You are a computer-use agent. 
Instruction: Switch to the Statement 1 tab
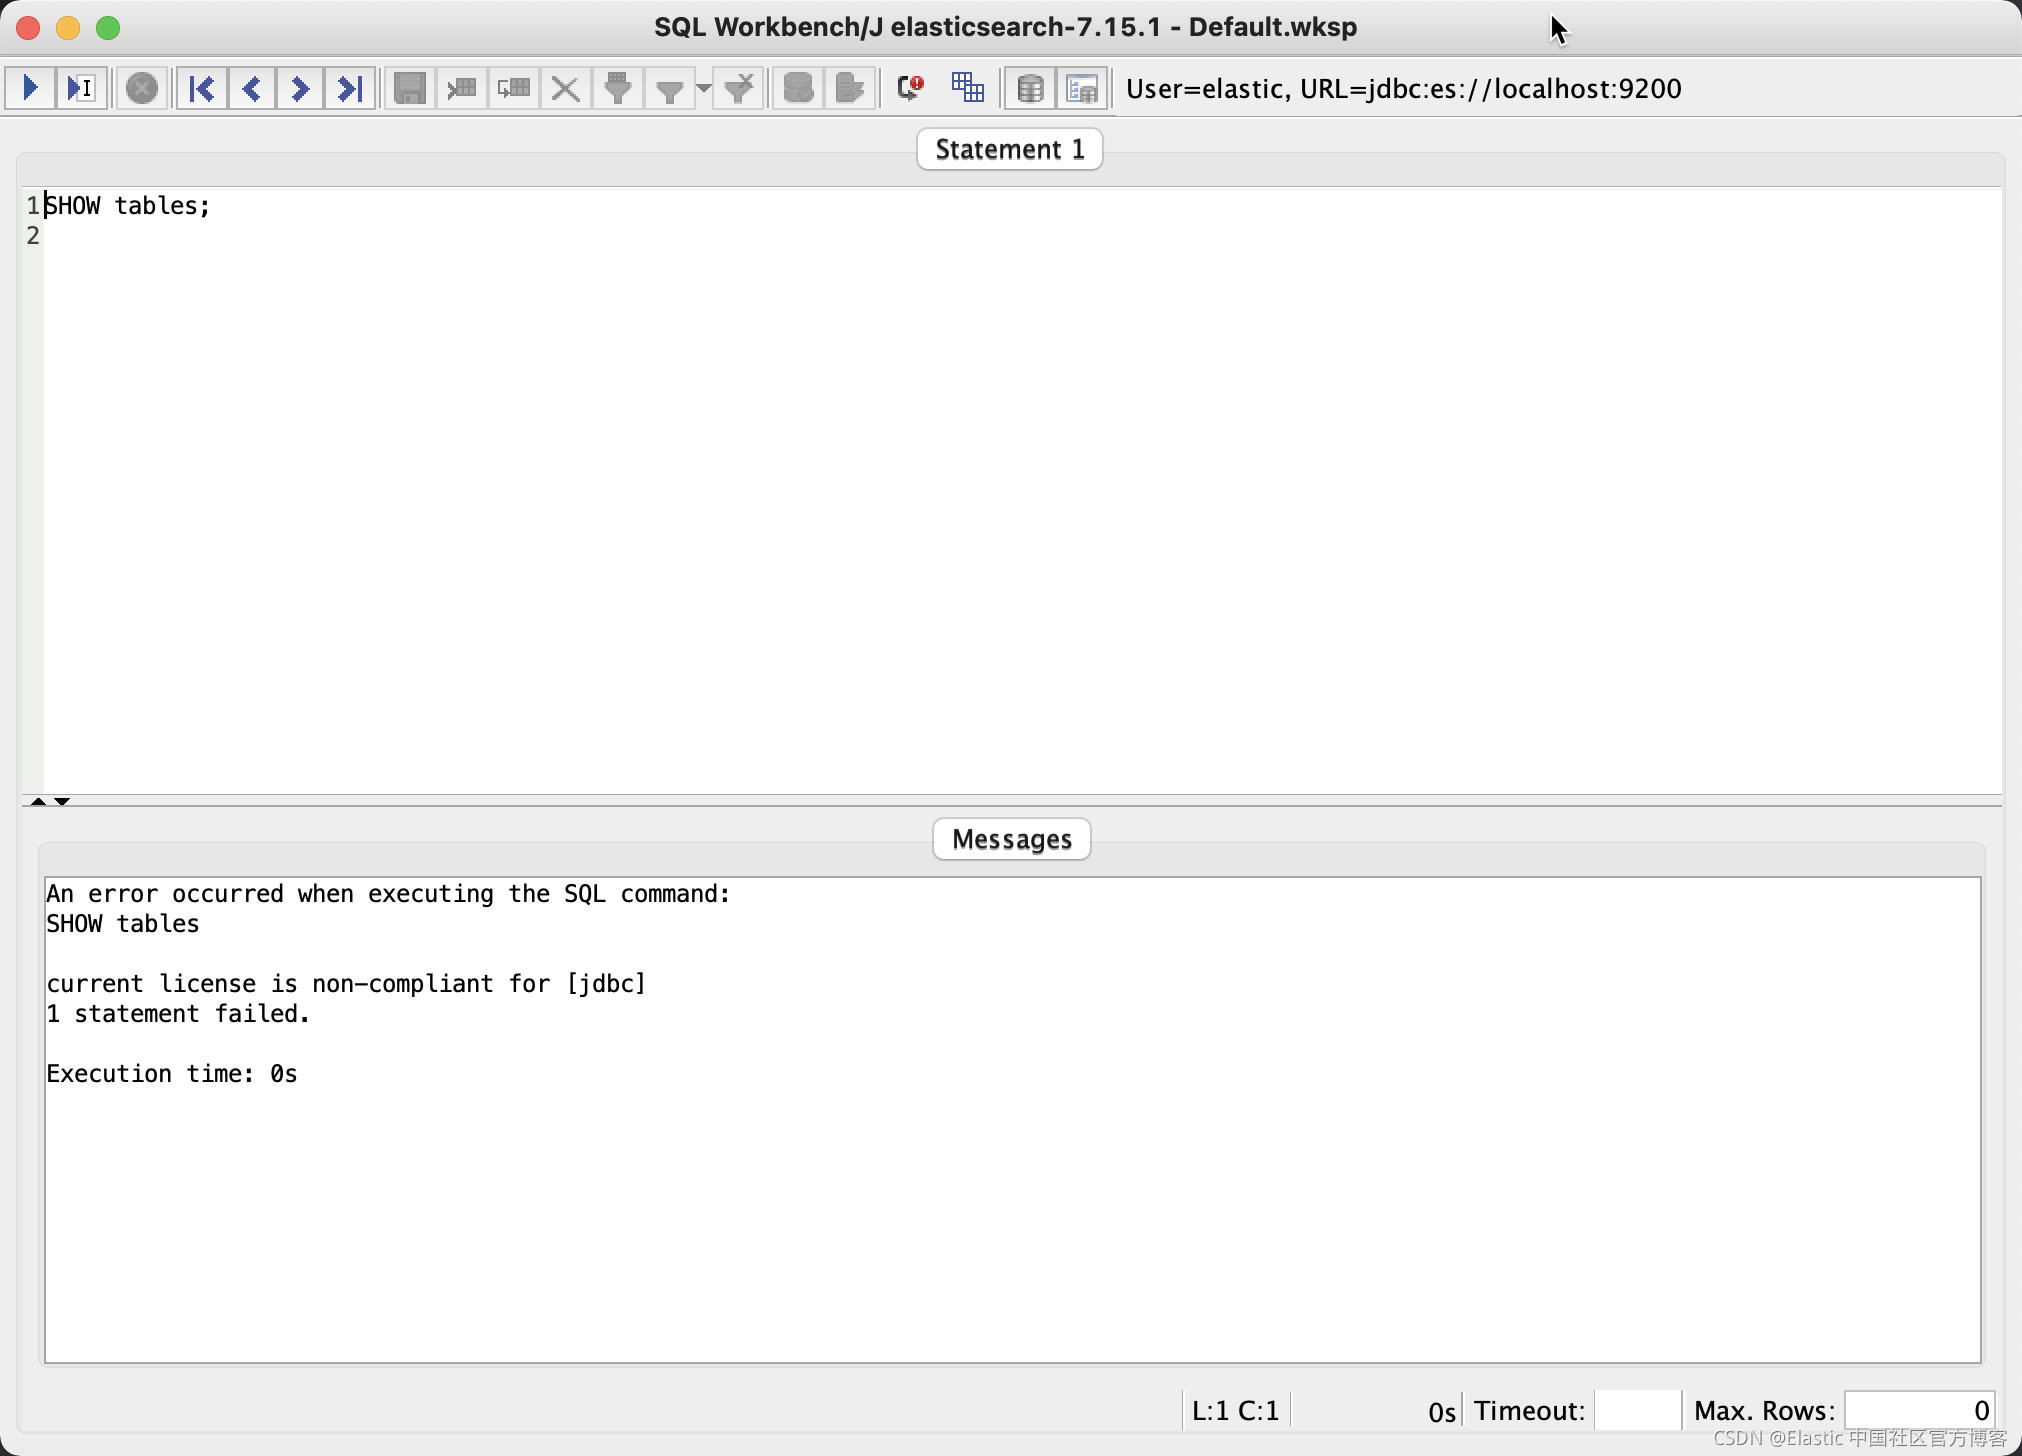pyautogui.click(x=1009, y=148)
